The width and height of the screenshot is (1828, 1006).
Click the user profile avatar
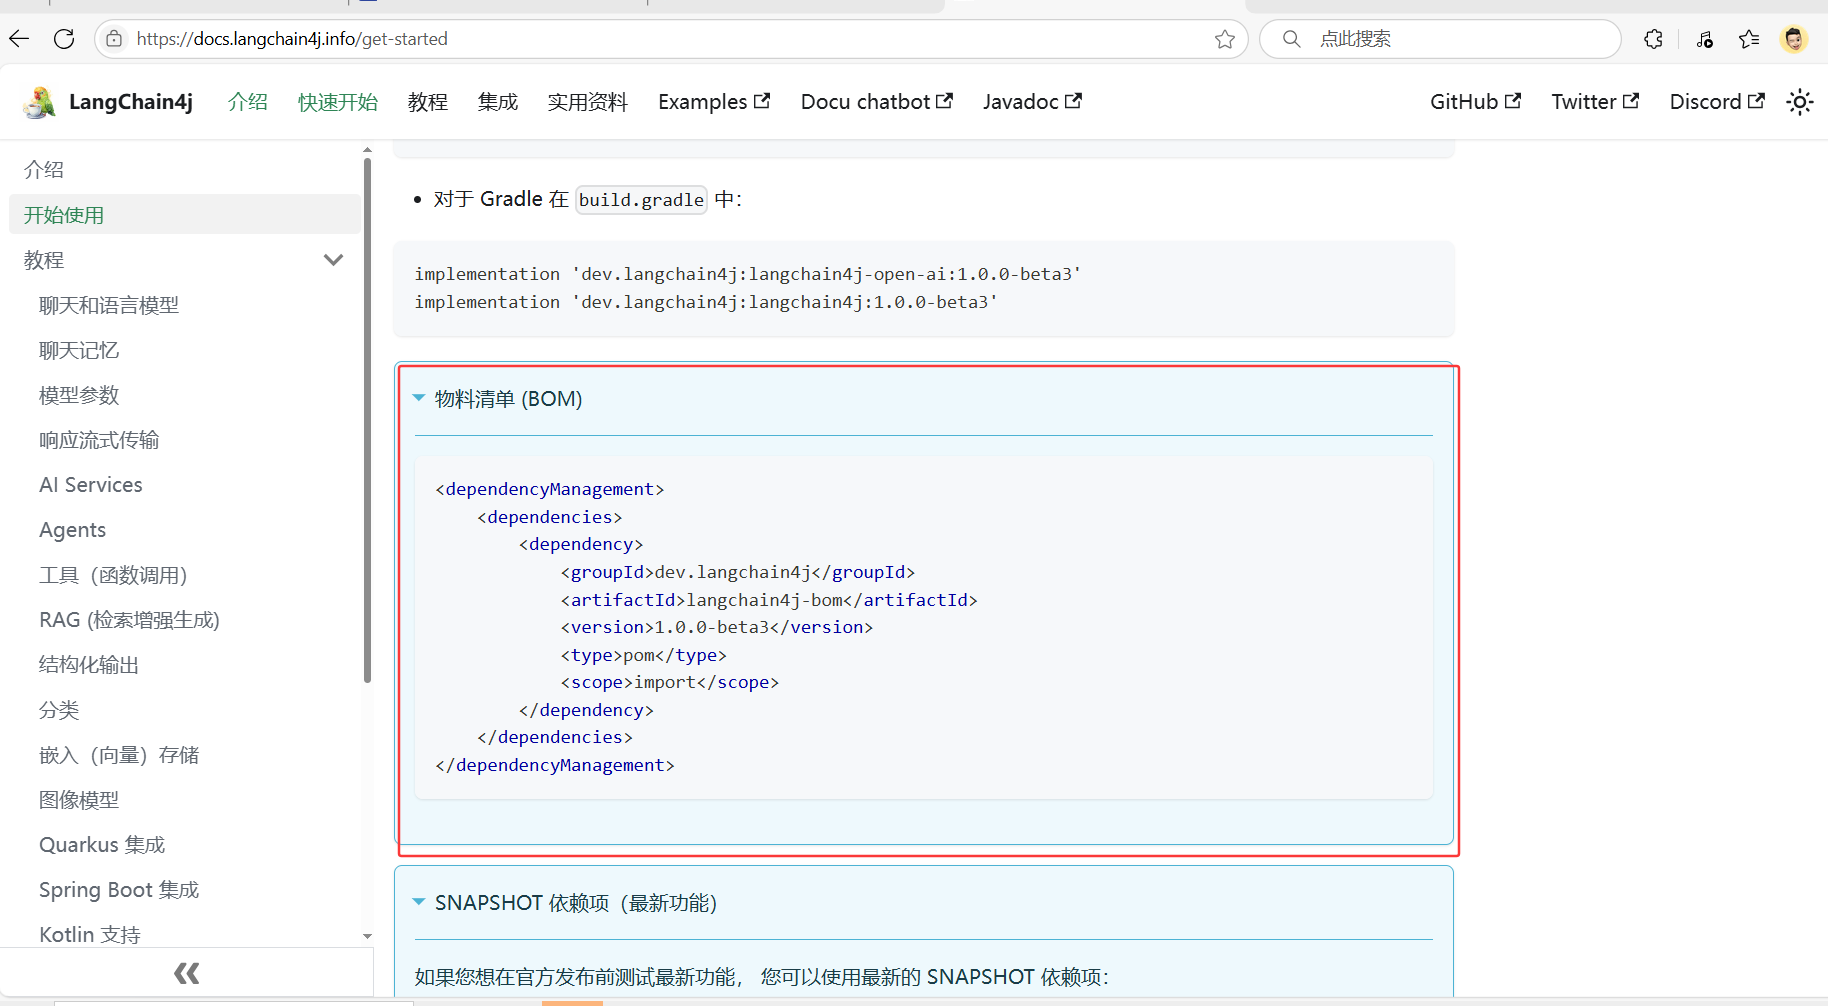pos(1794,39)
